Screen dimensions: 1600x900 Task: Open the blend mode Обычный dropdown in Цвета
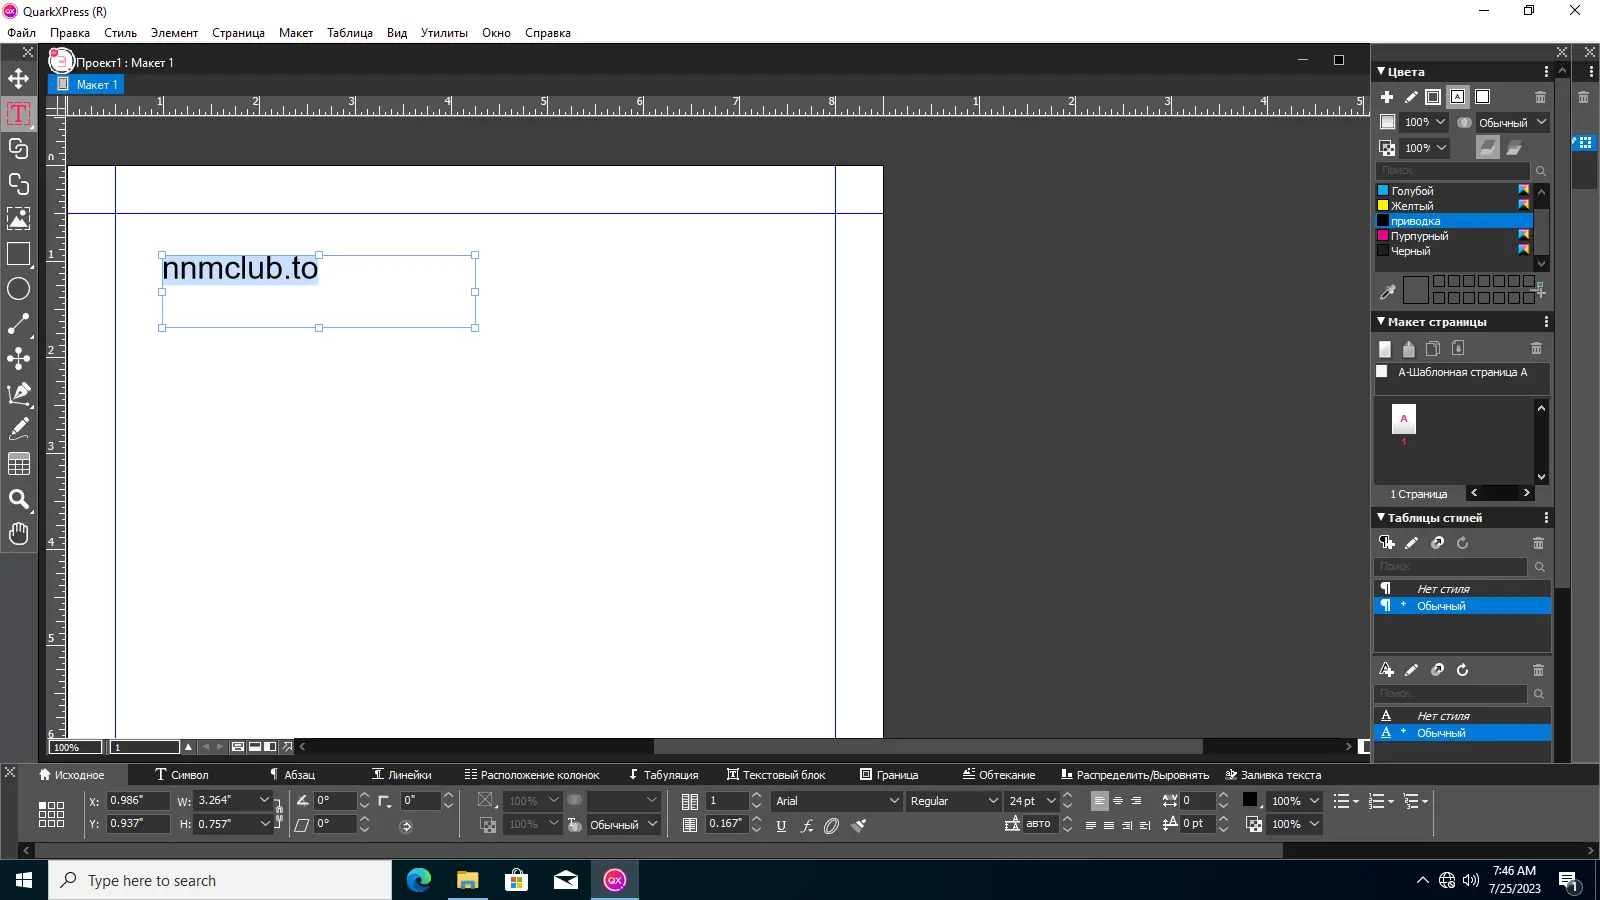tap(1513, 122)
